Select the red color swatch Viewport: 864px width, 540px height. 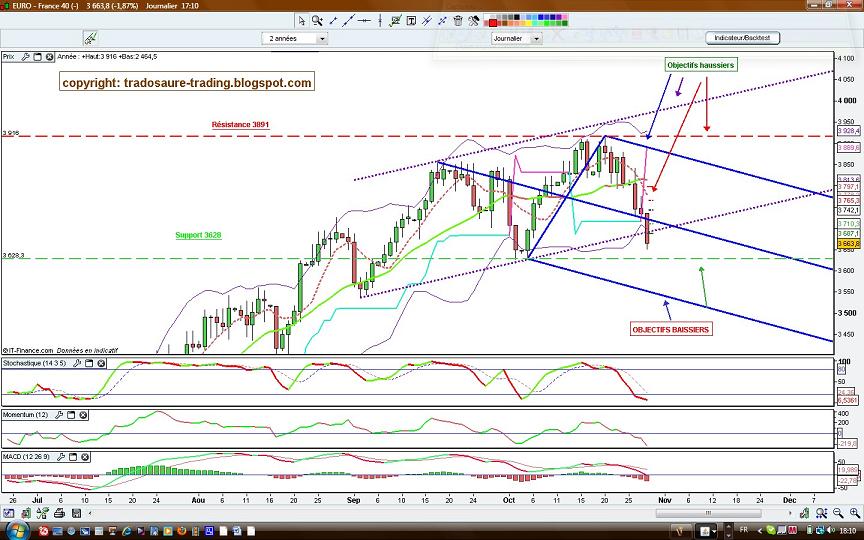(x=493, y=23)
